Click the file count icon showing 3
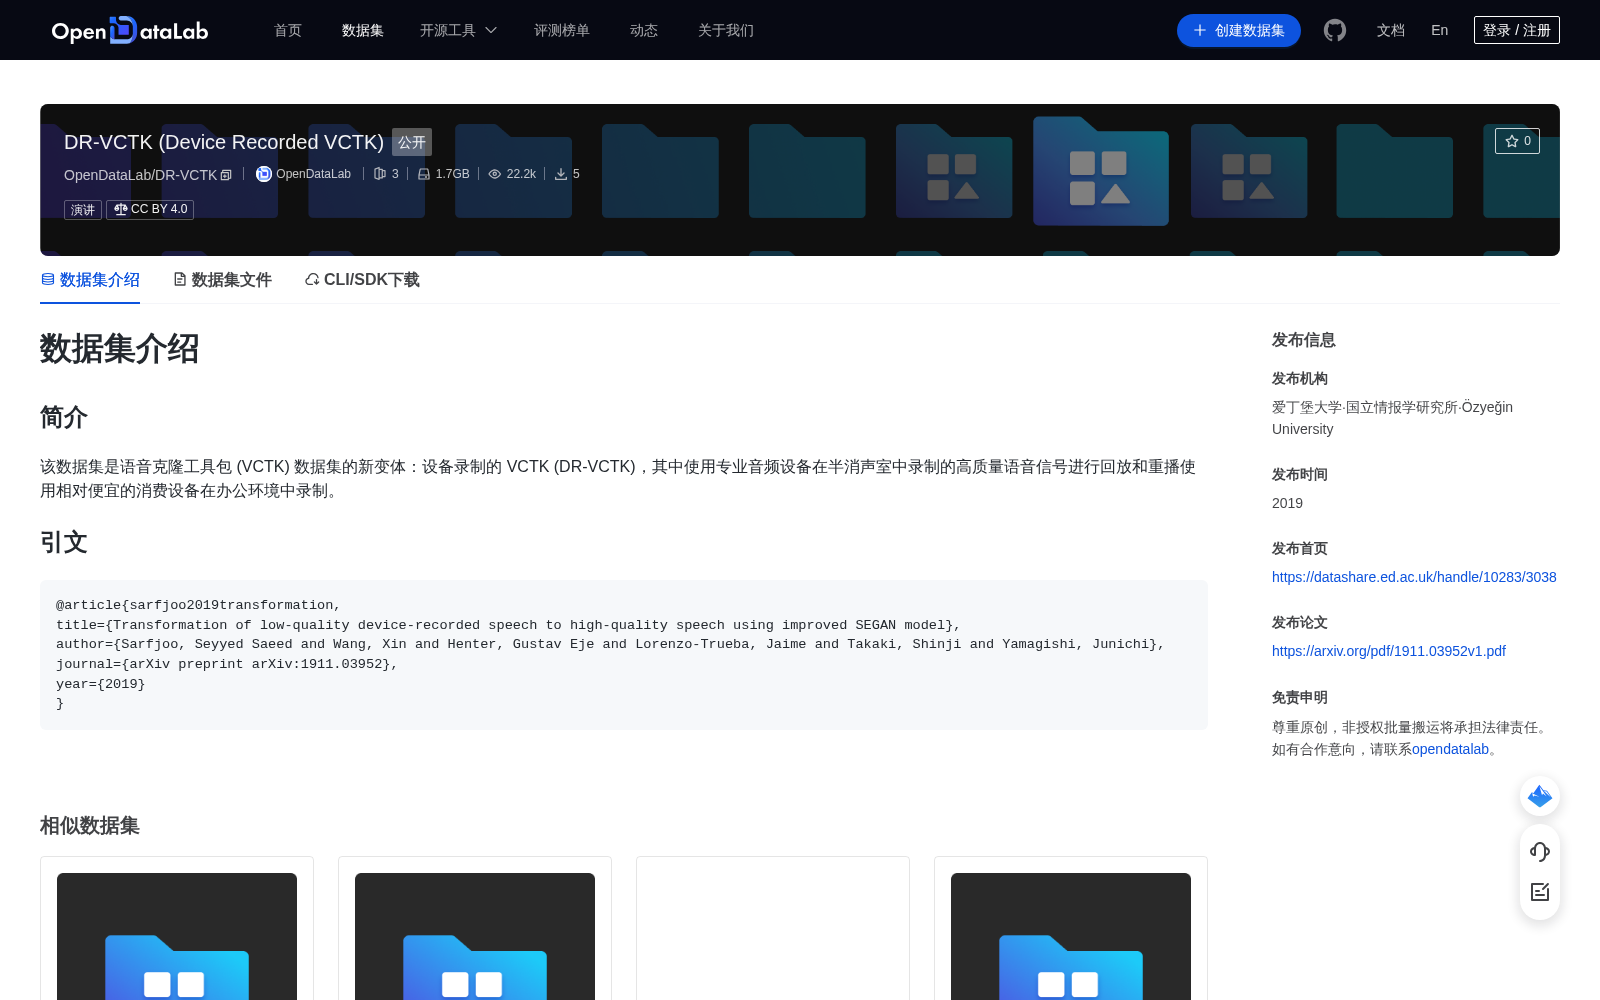 pyautogui.click(x=380, y=174)
